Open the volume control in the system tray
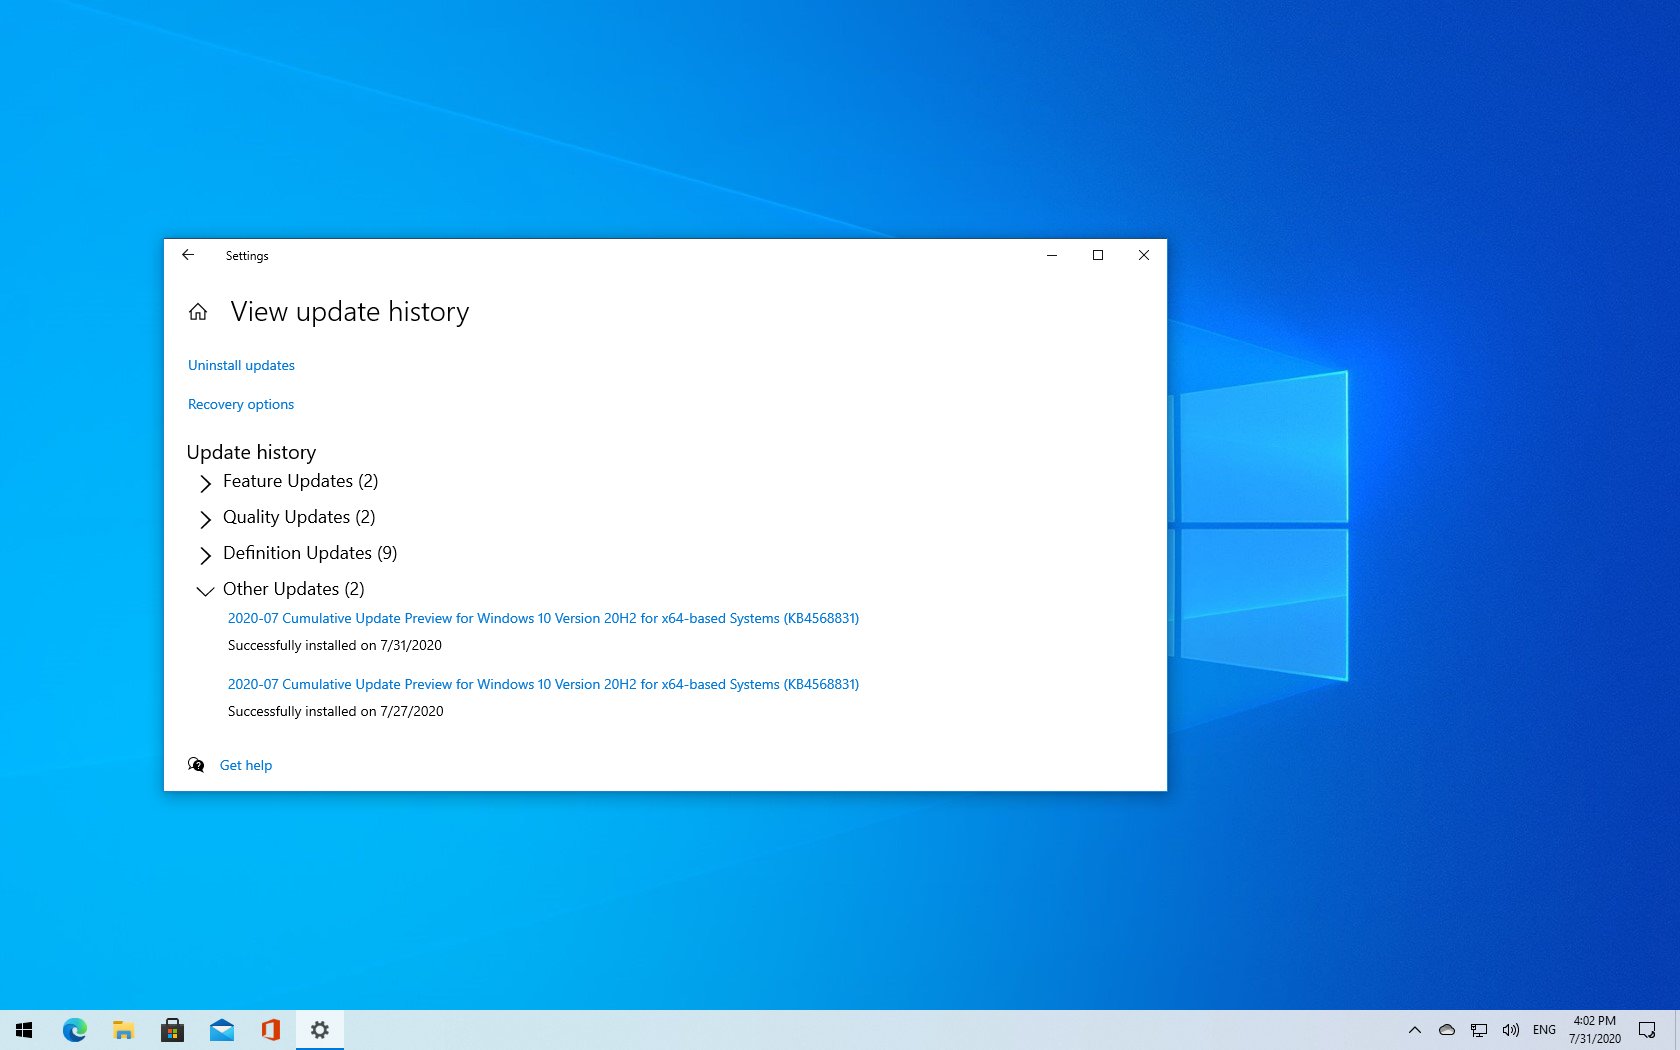Screen dimensions: 1680x1050 1511,1030
